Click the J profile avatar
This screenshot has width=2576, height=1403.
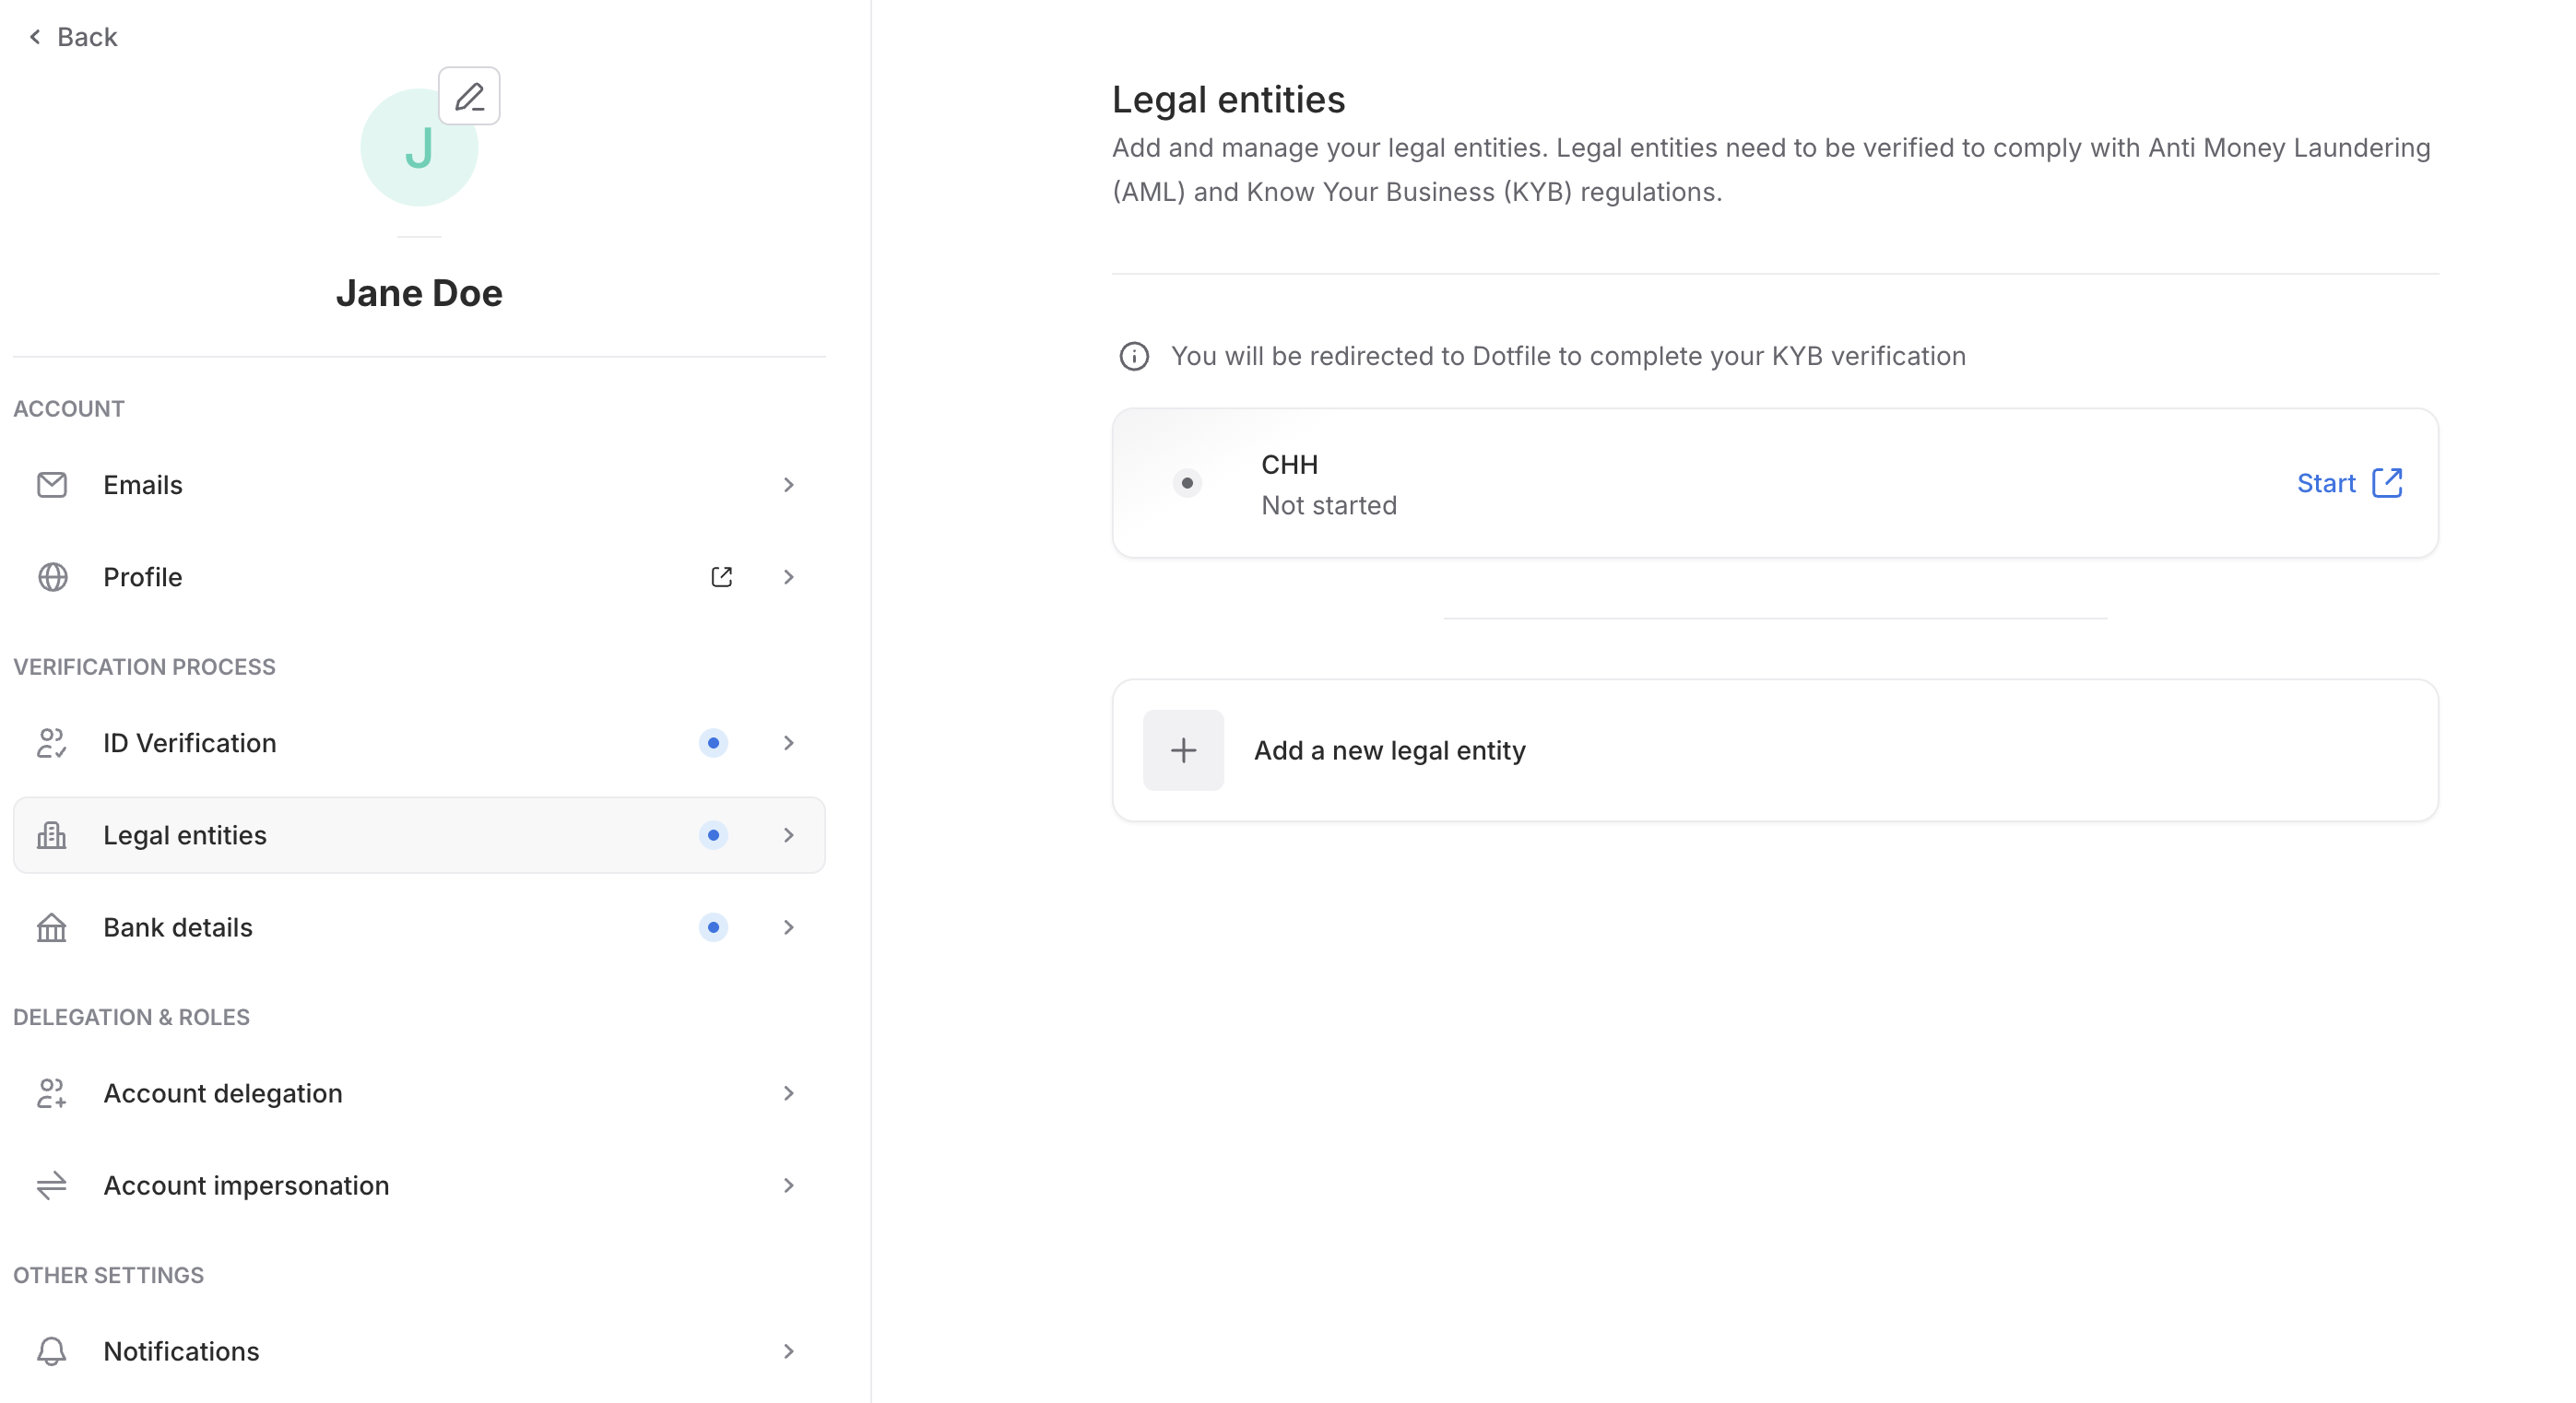pyautogui.click(x=419, y=148)
